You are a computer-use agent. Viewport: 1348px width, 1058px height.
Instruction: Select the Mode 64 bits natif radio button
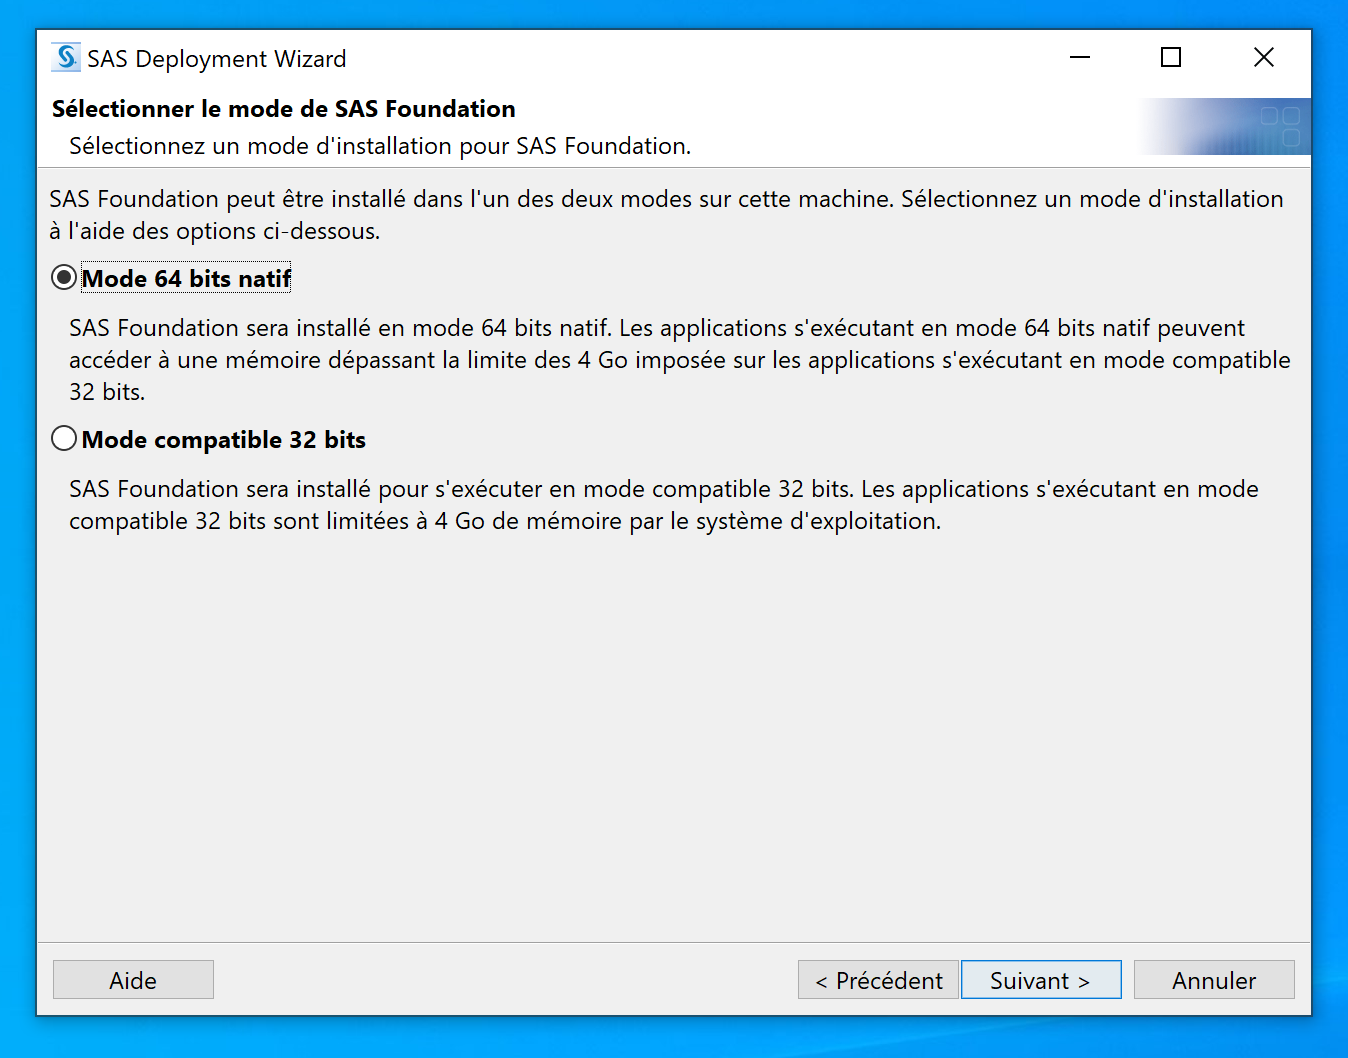pyautogui.click(x=64, y=278)
